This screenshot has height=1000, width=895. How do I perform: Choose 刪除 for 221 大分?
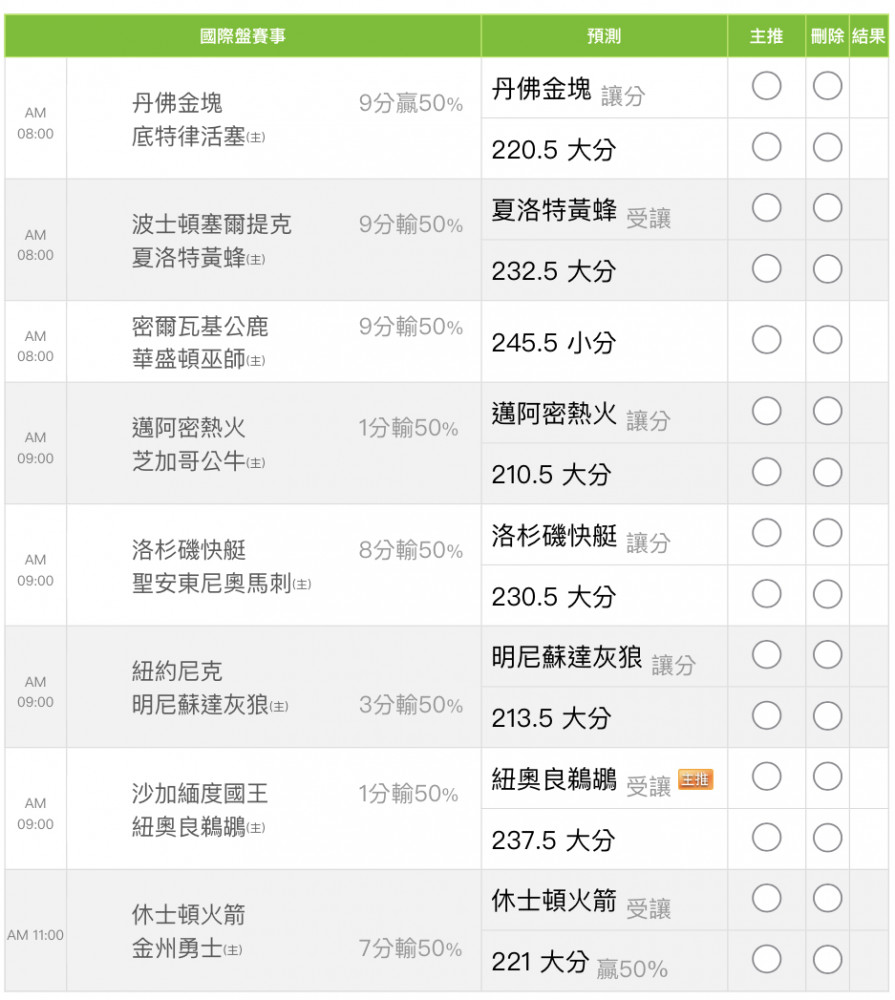click(x=827, y=960)
